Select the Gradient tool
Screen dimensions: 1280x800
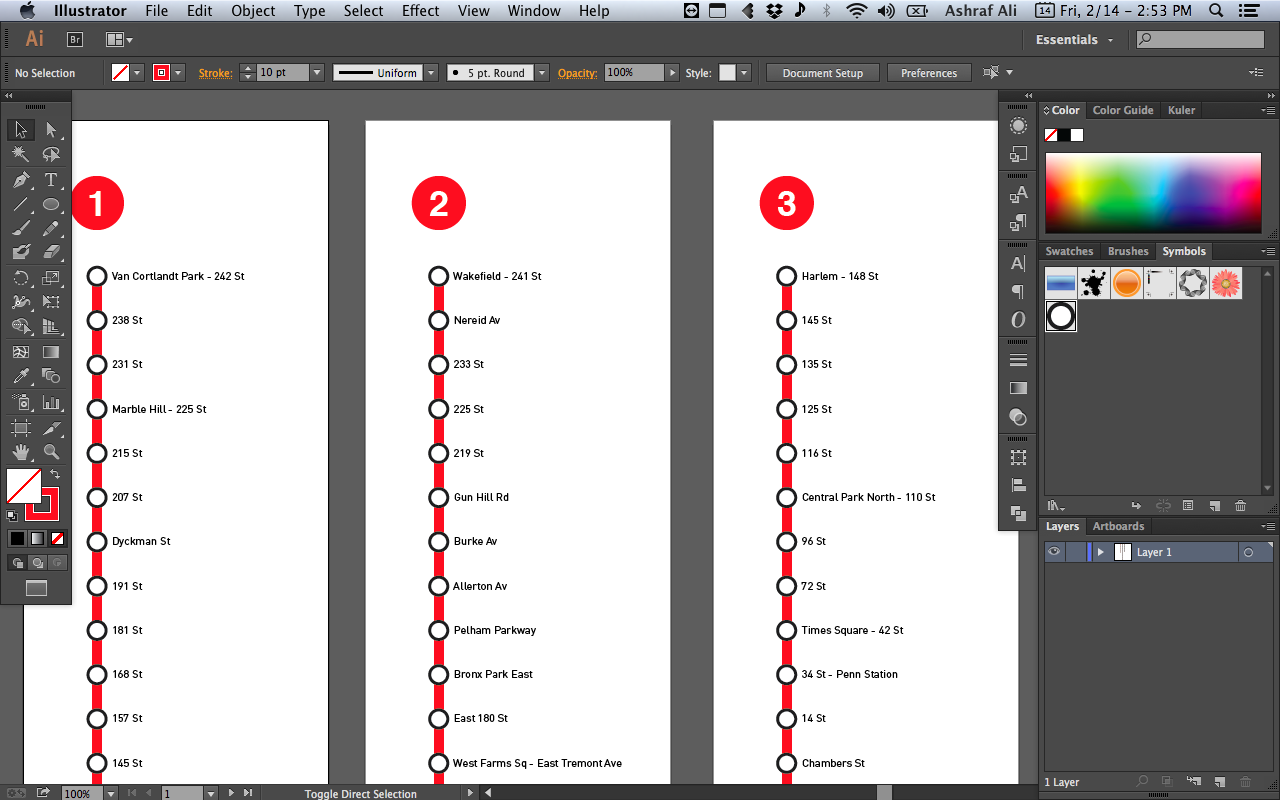(x=51, y=352)
